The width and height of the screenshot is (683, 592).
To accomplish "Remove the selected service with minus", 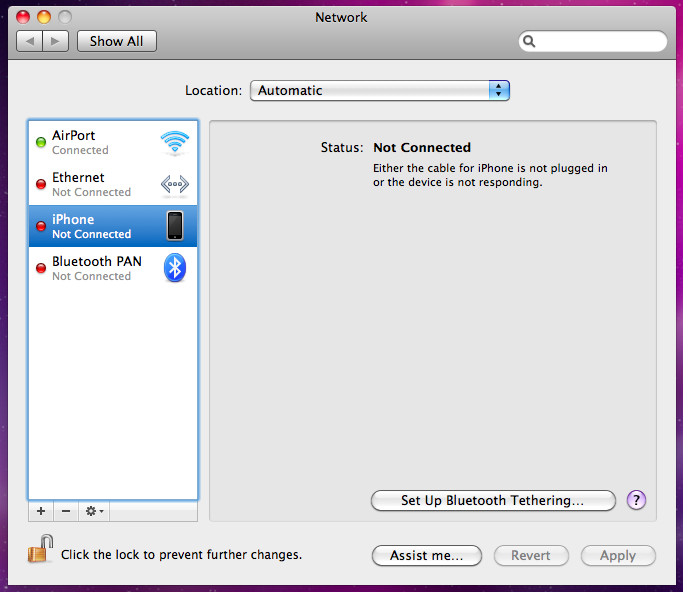I will [66, 511].
